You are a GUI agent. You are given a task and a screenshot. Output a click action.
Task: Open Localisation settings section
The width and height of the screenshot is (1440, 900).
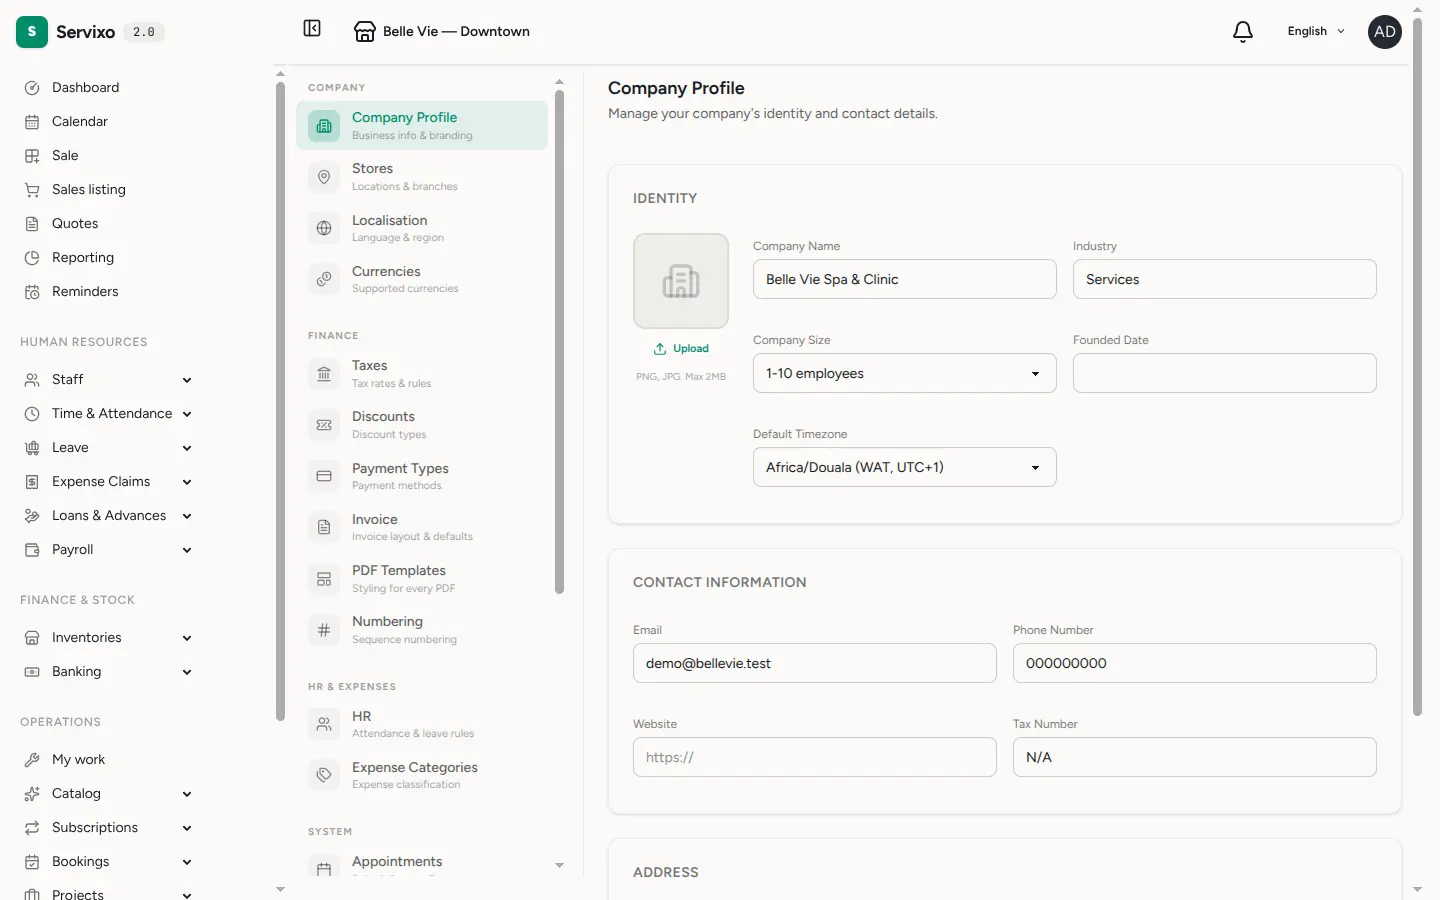(422, 228)
